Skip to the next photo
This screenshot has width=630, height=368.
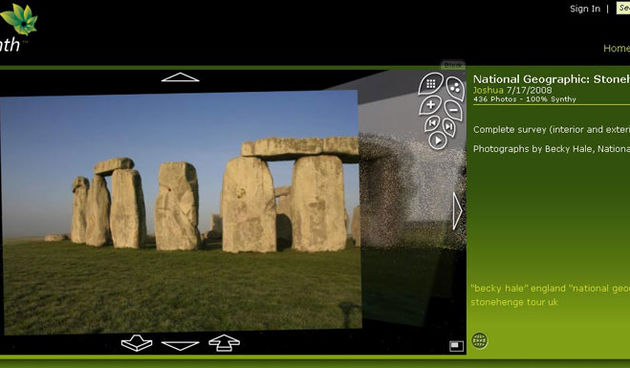coord(449,127)
